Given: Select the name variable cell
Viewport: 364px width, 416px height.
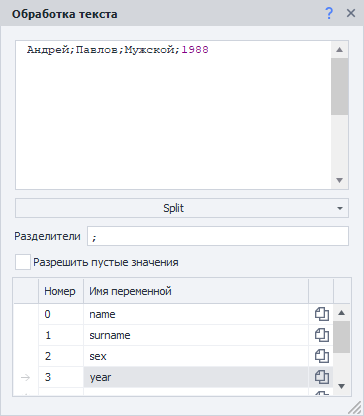Looking at the screenshot, I should 196,314.
